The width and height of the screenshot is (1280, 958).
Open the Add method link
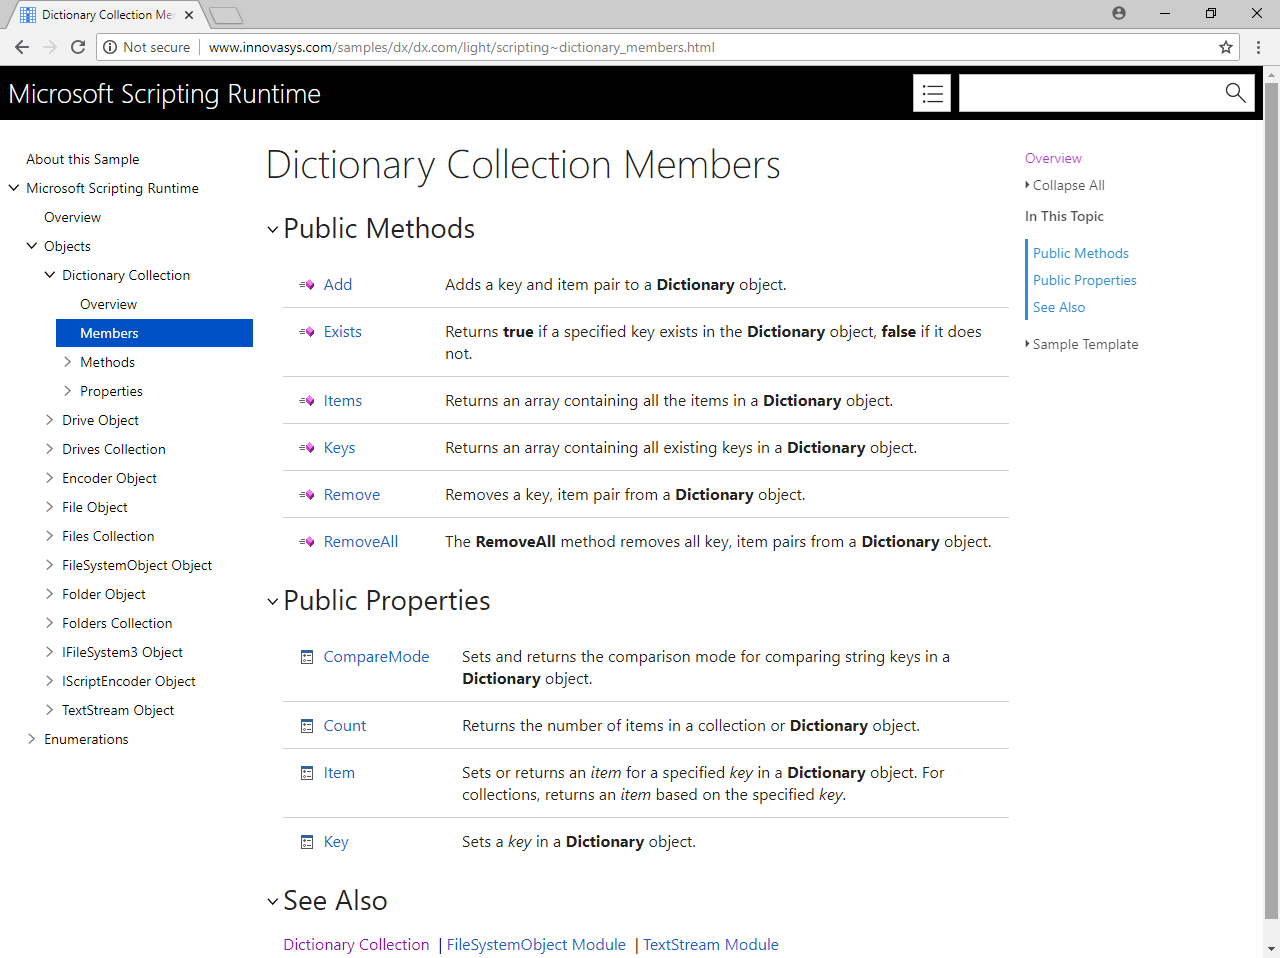(x=338, y=285)
